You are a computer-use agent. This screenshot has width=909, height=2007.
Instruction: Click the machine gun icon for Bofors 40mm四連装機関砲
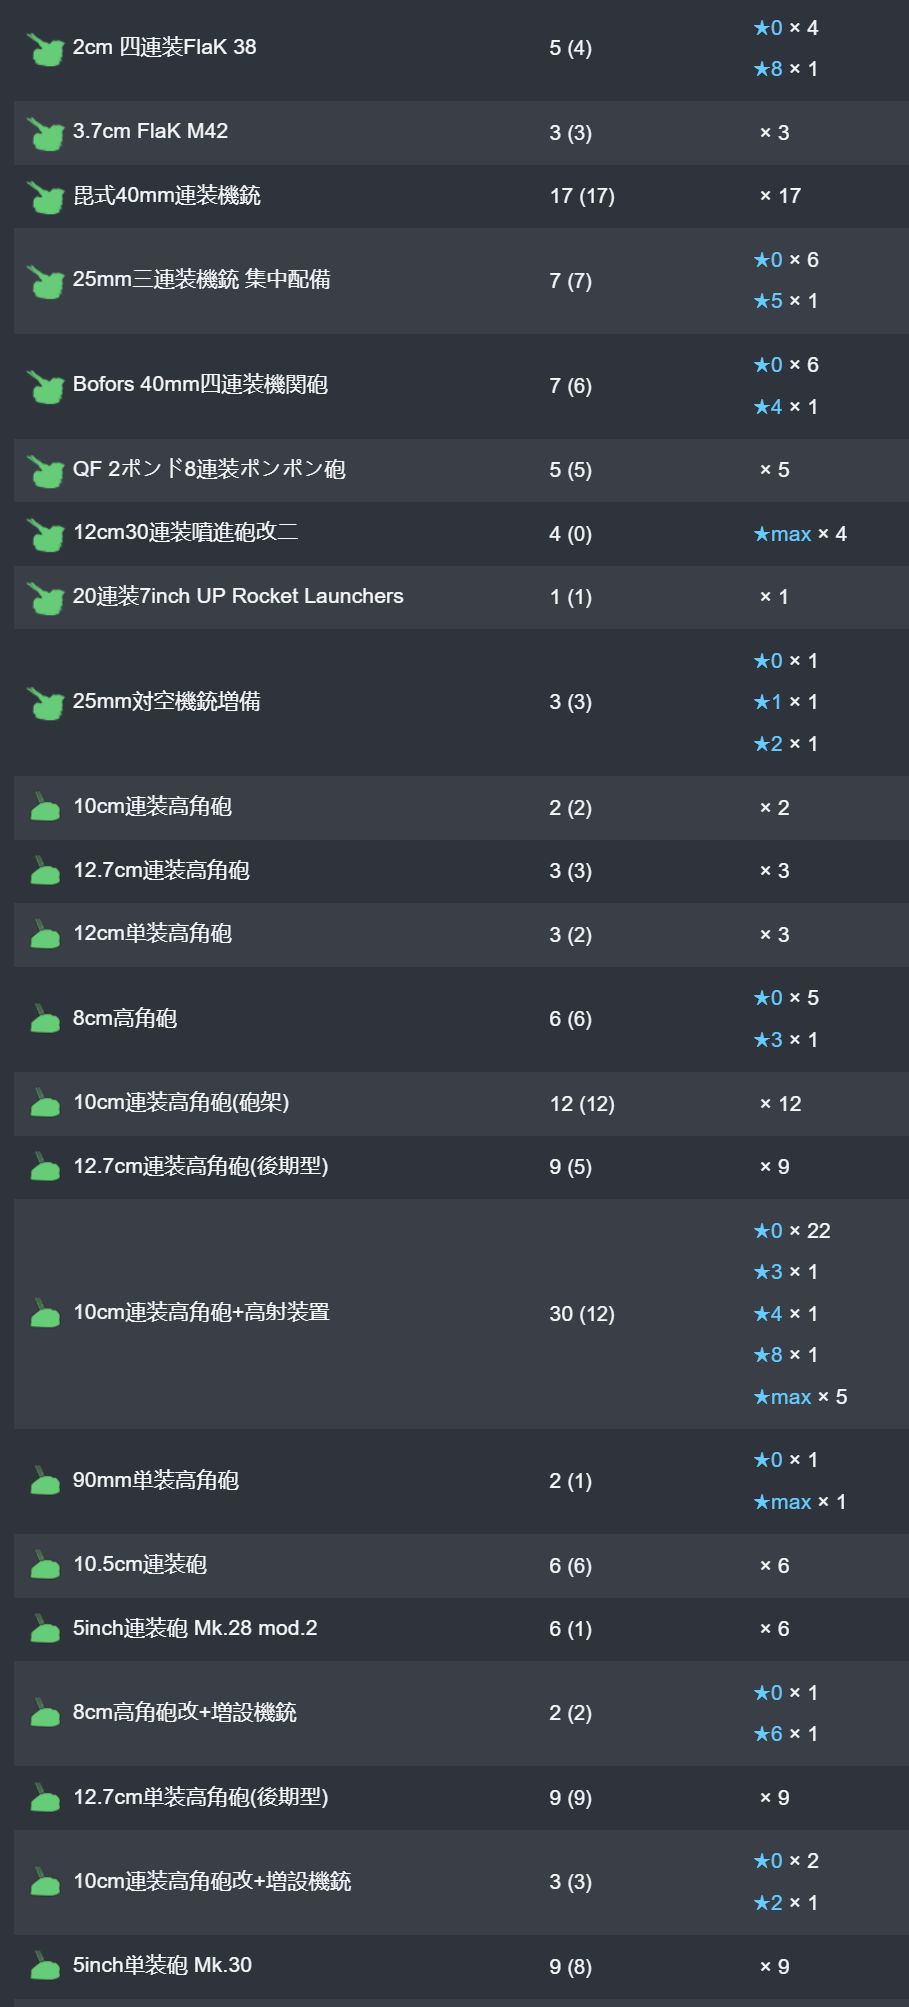[45, 386]
